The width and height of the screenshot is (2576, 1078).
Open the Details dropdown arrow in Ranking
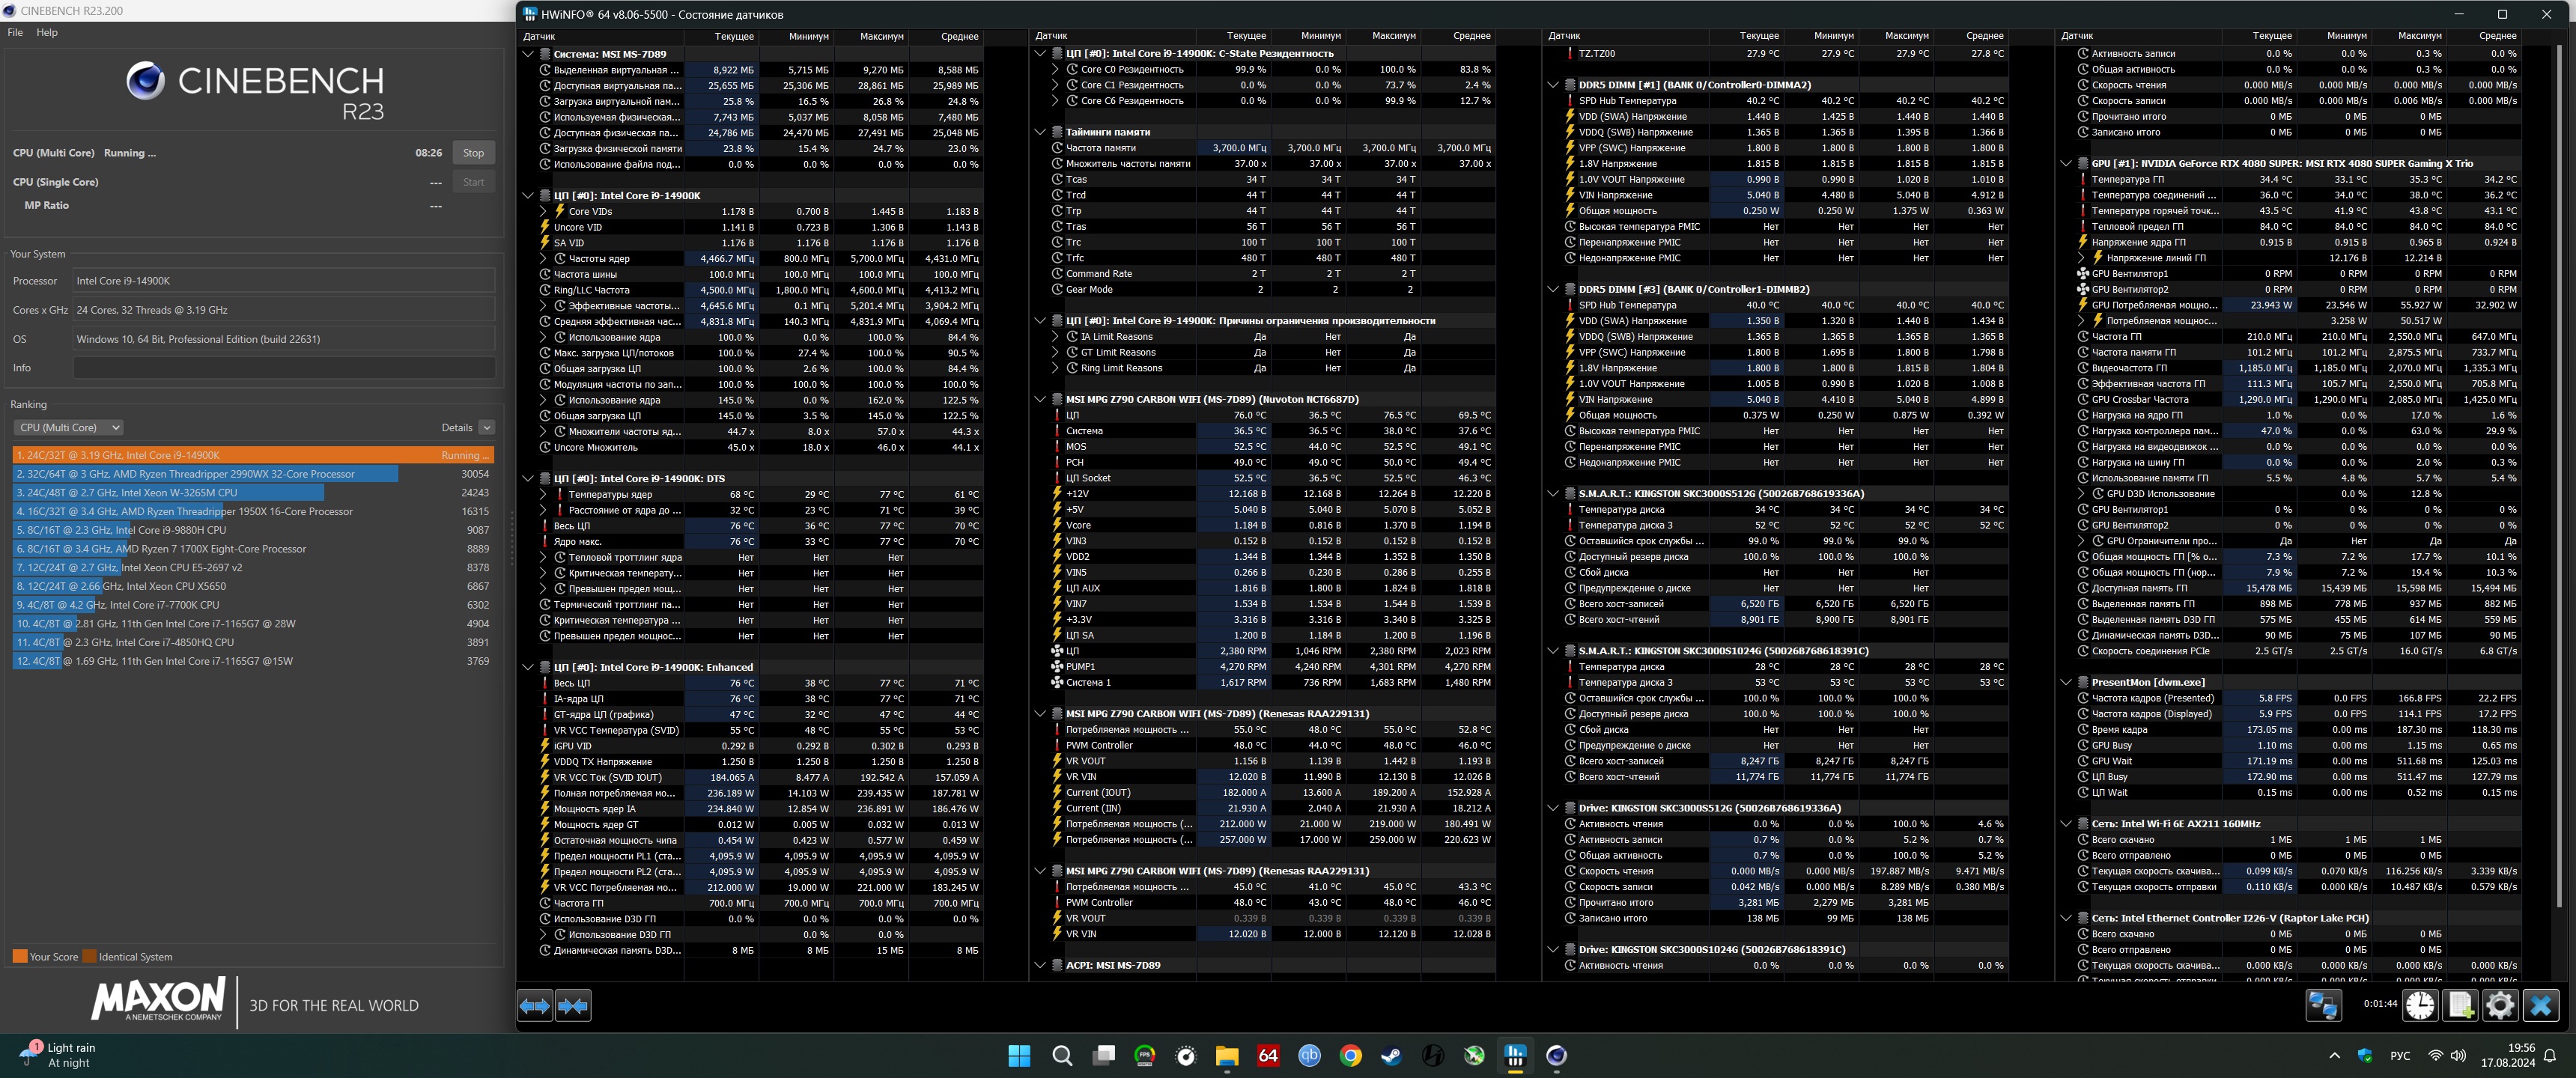point(487,427)
